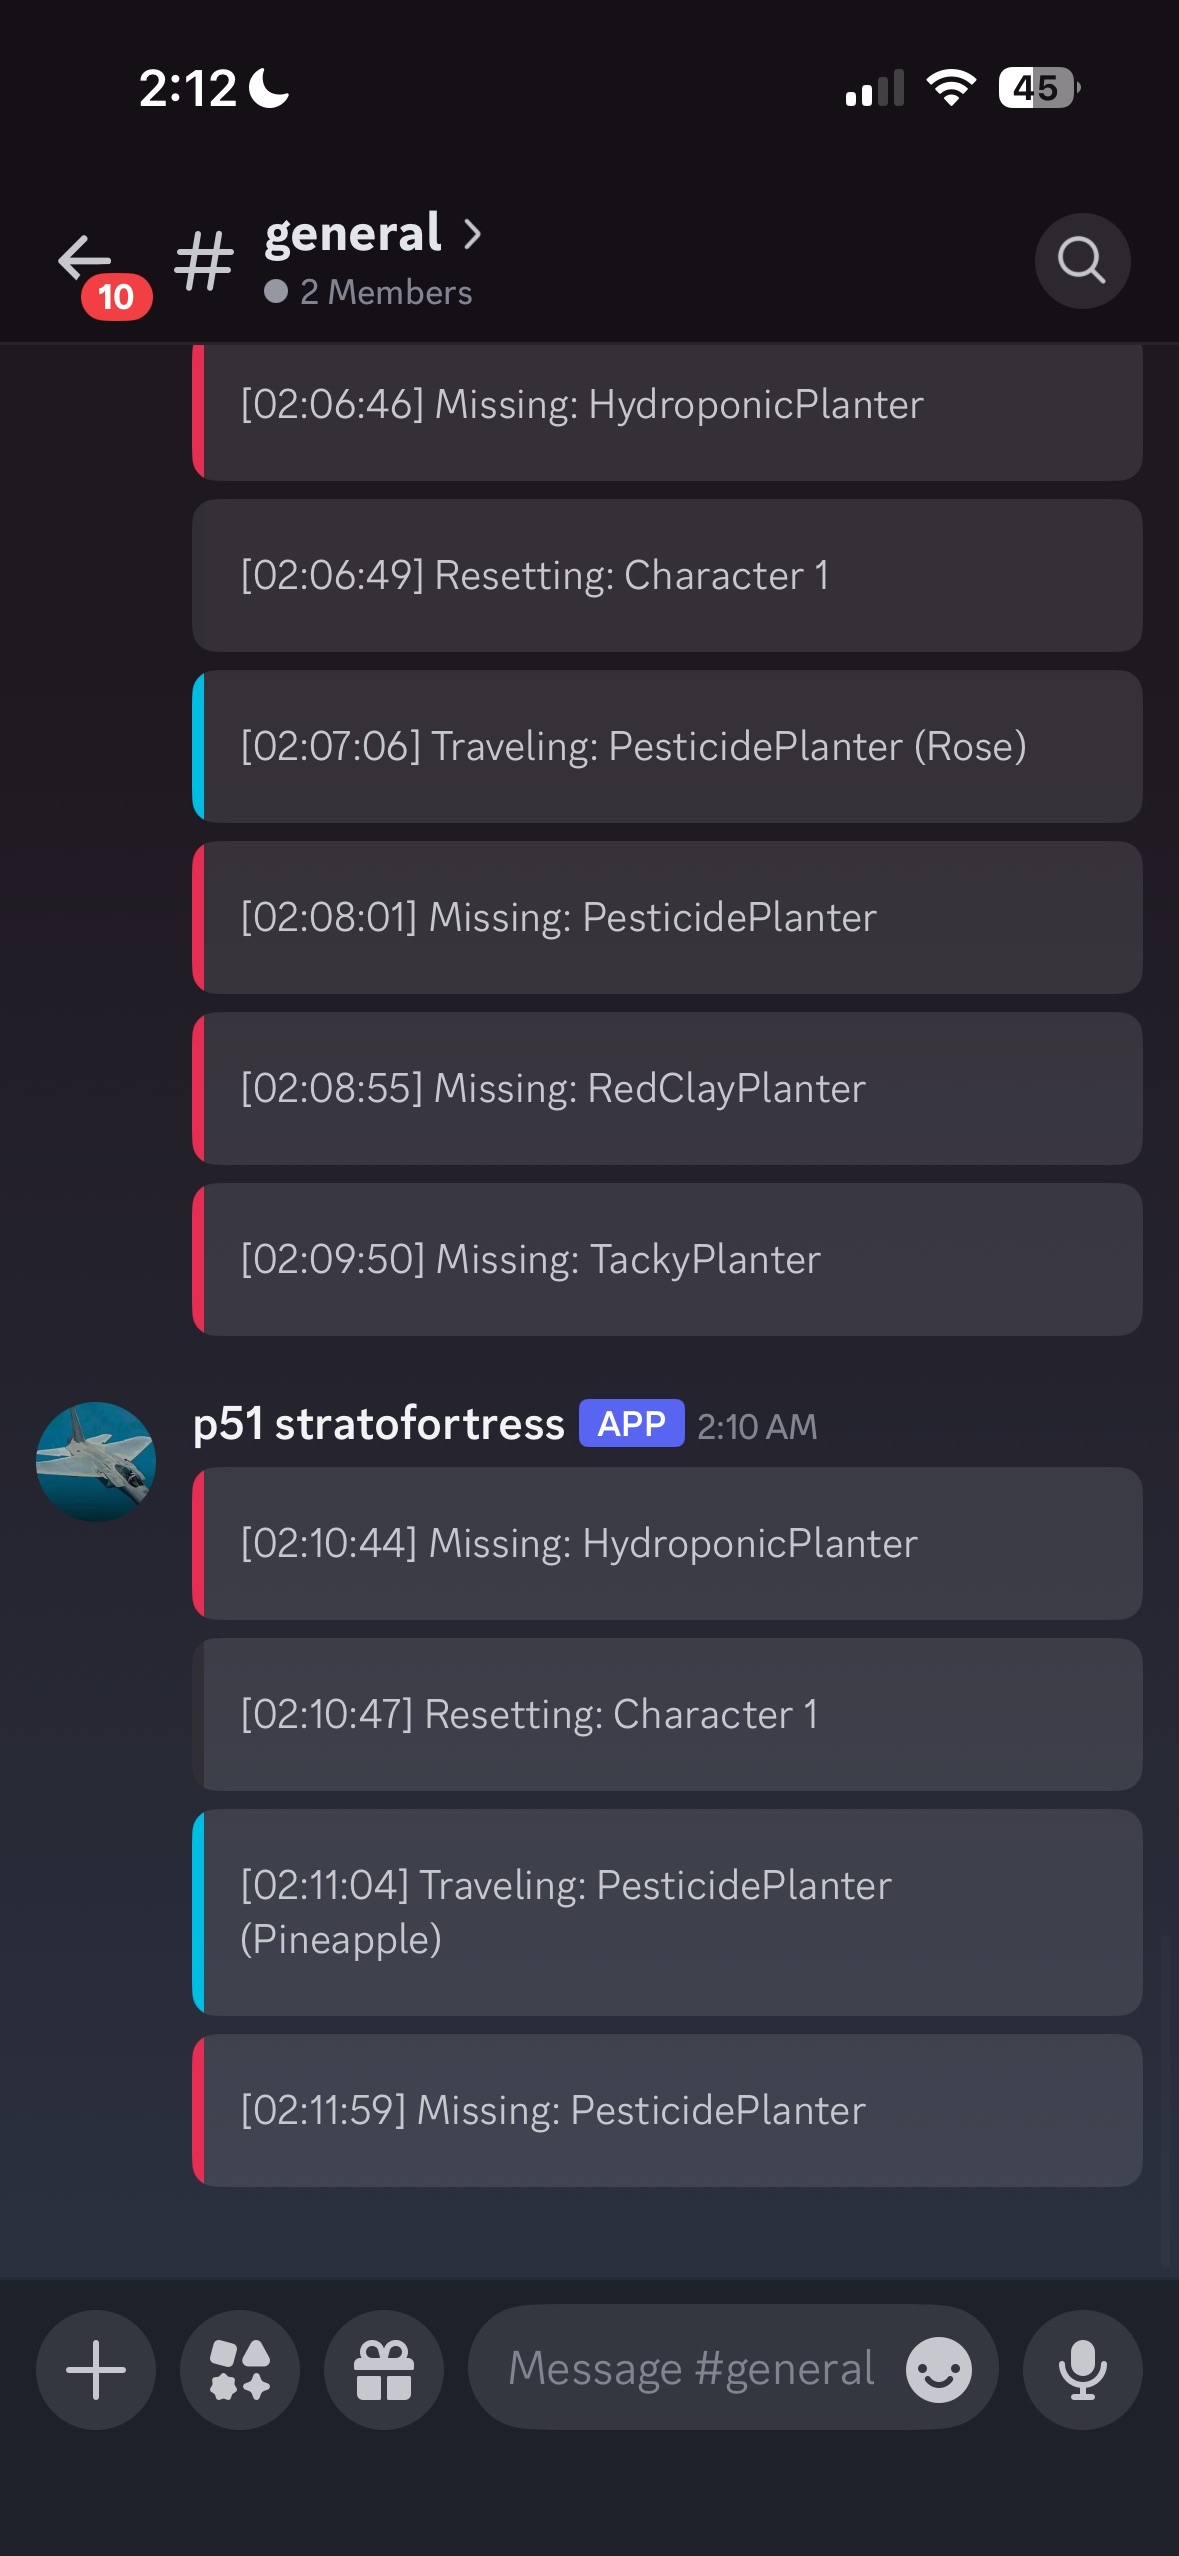The height and width of the screenshot is (2556, 1179).
Task: Tap the microphone voice message button
Action: click(1082, 2369)
